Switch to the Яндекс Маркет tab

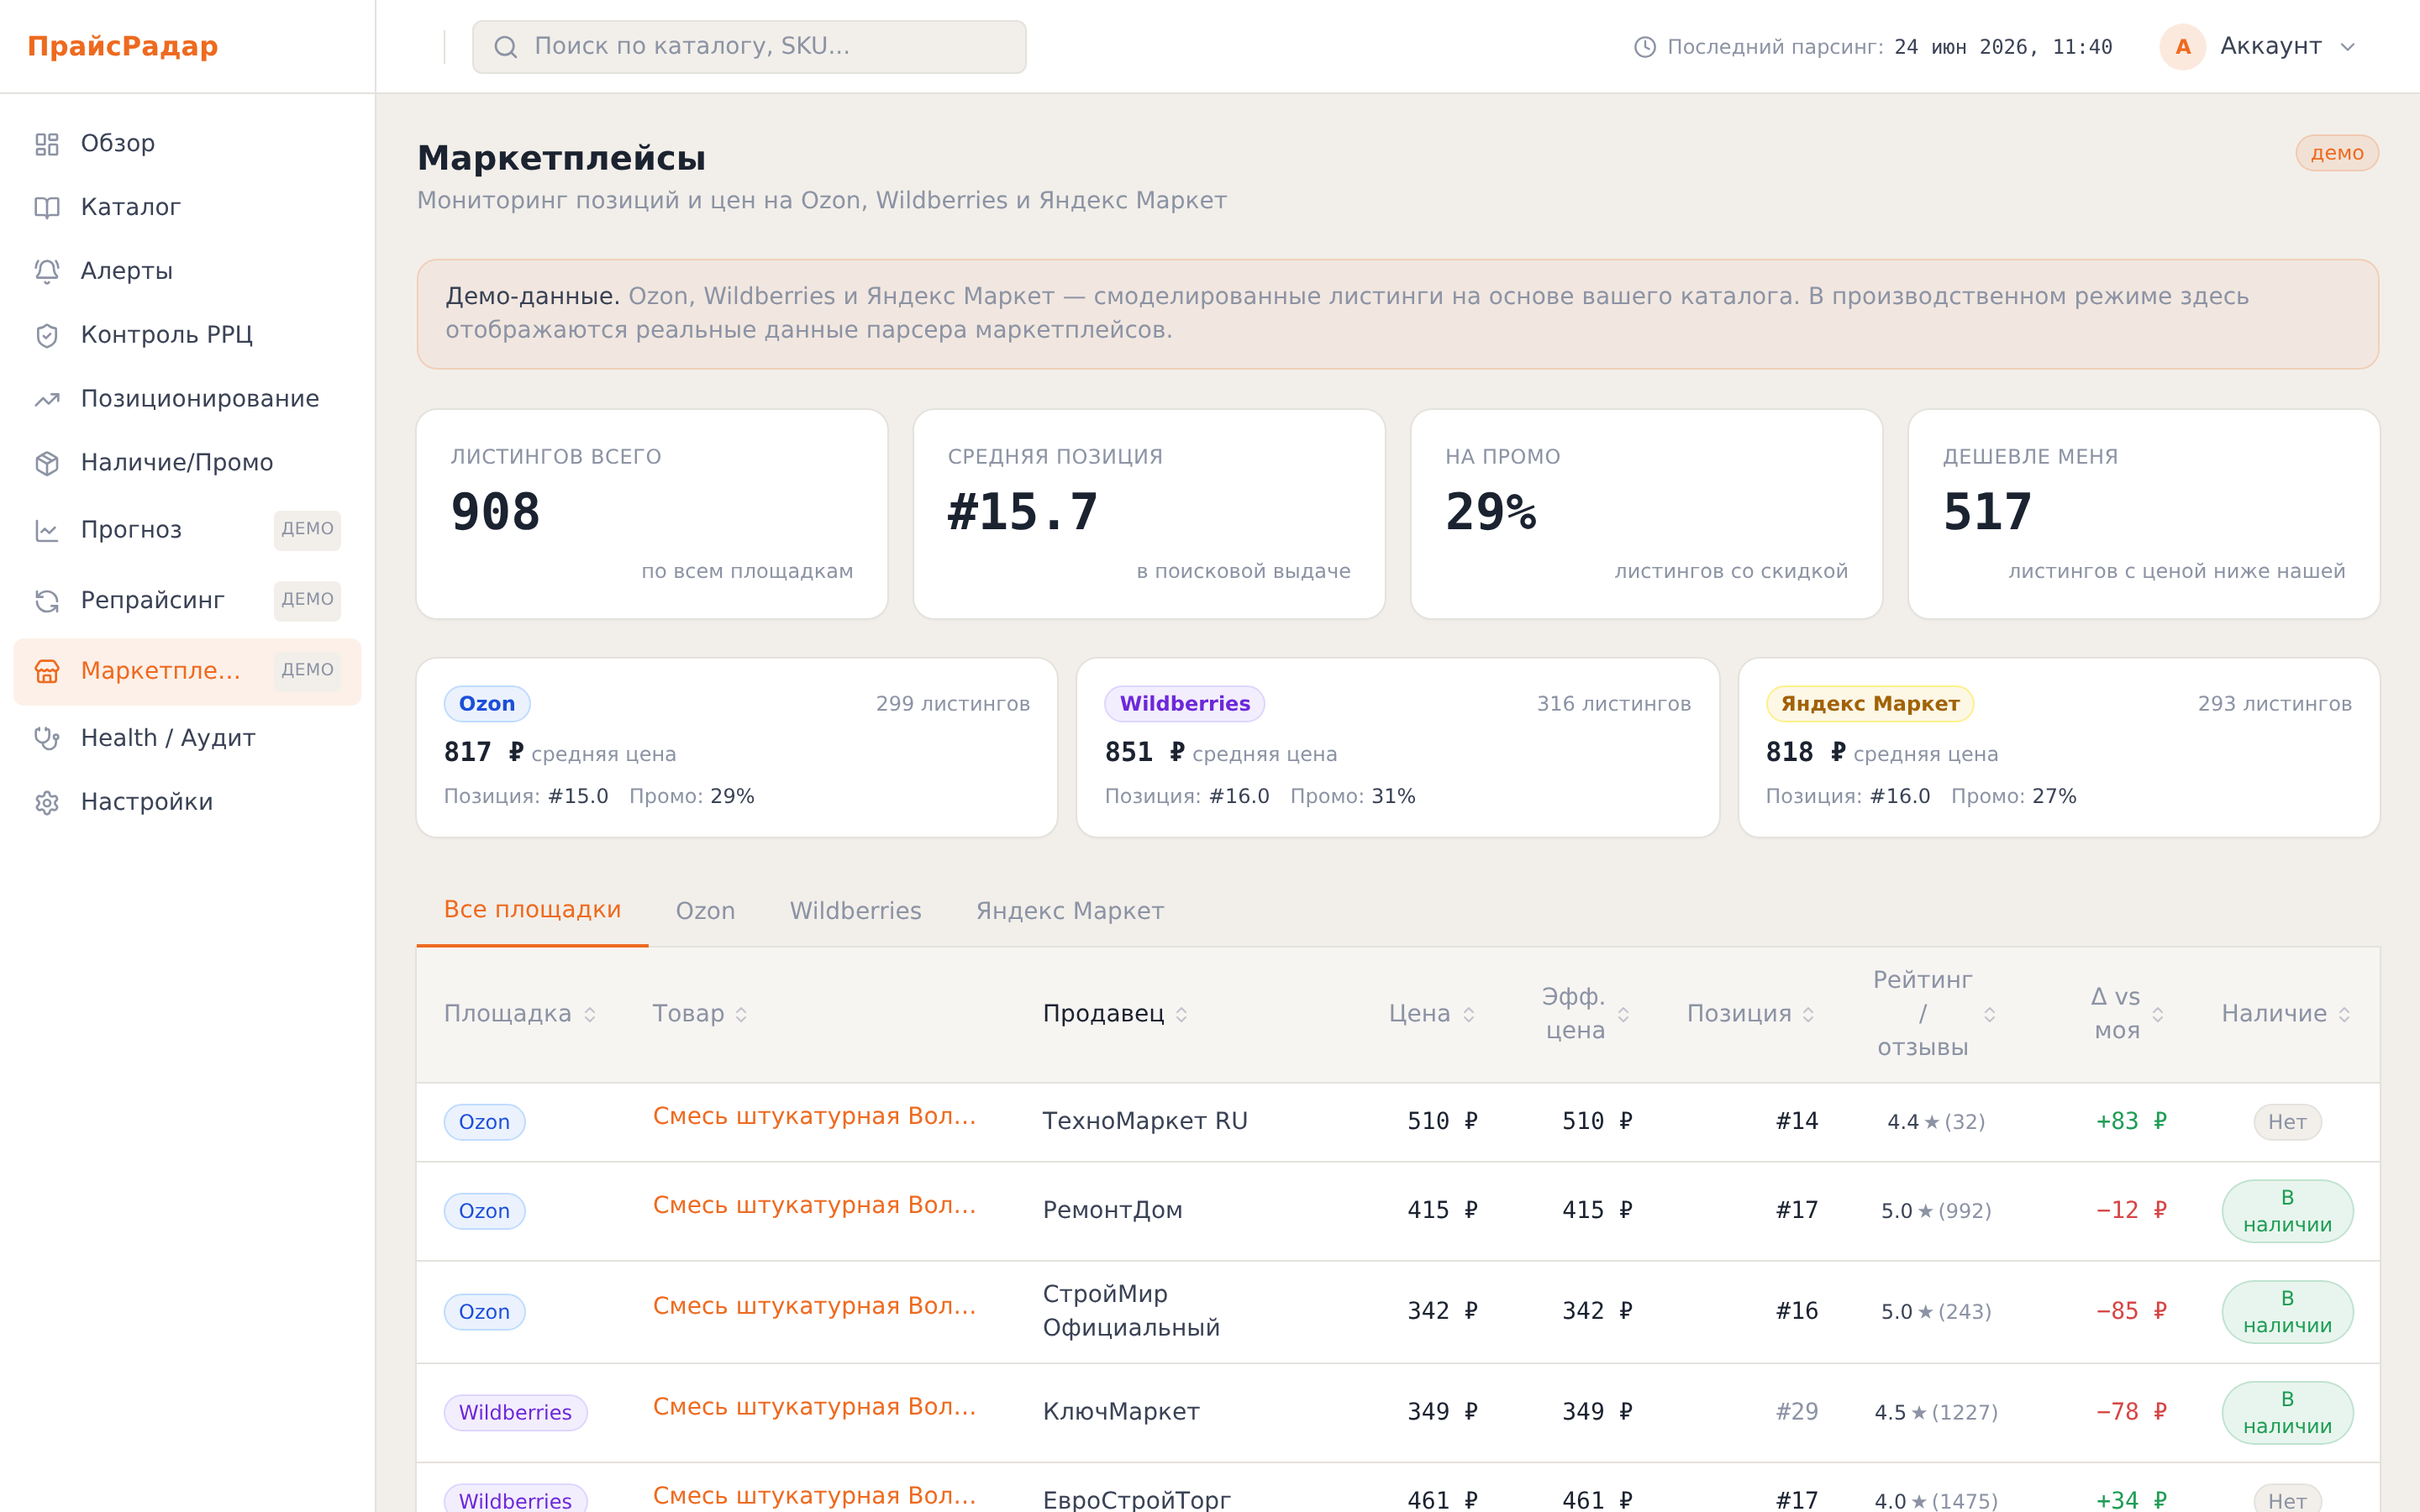(1069, 911)
